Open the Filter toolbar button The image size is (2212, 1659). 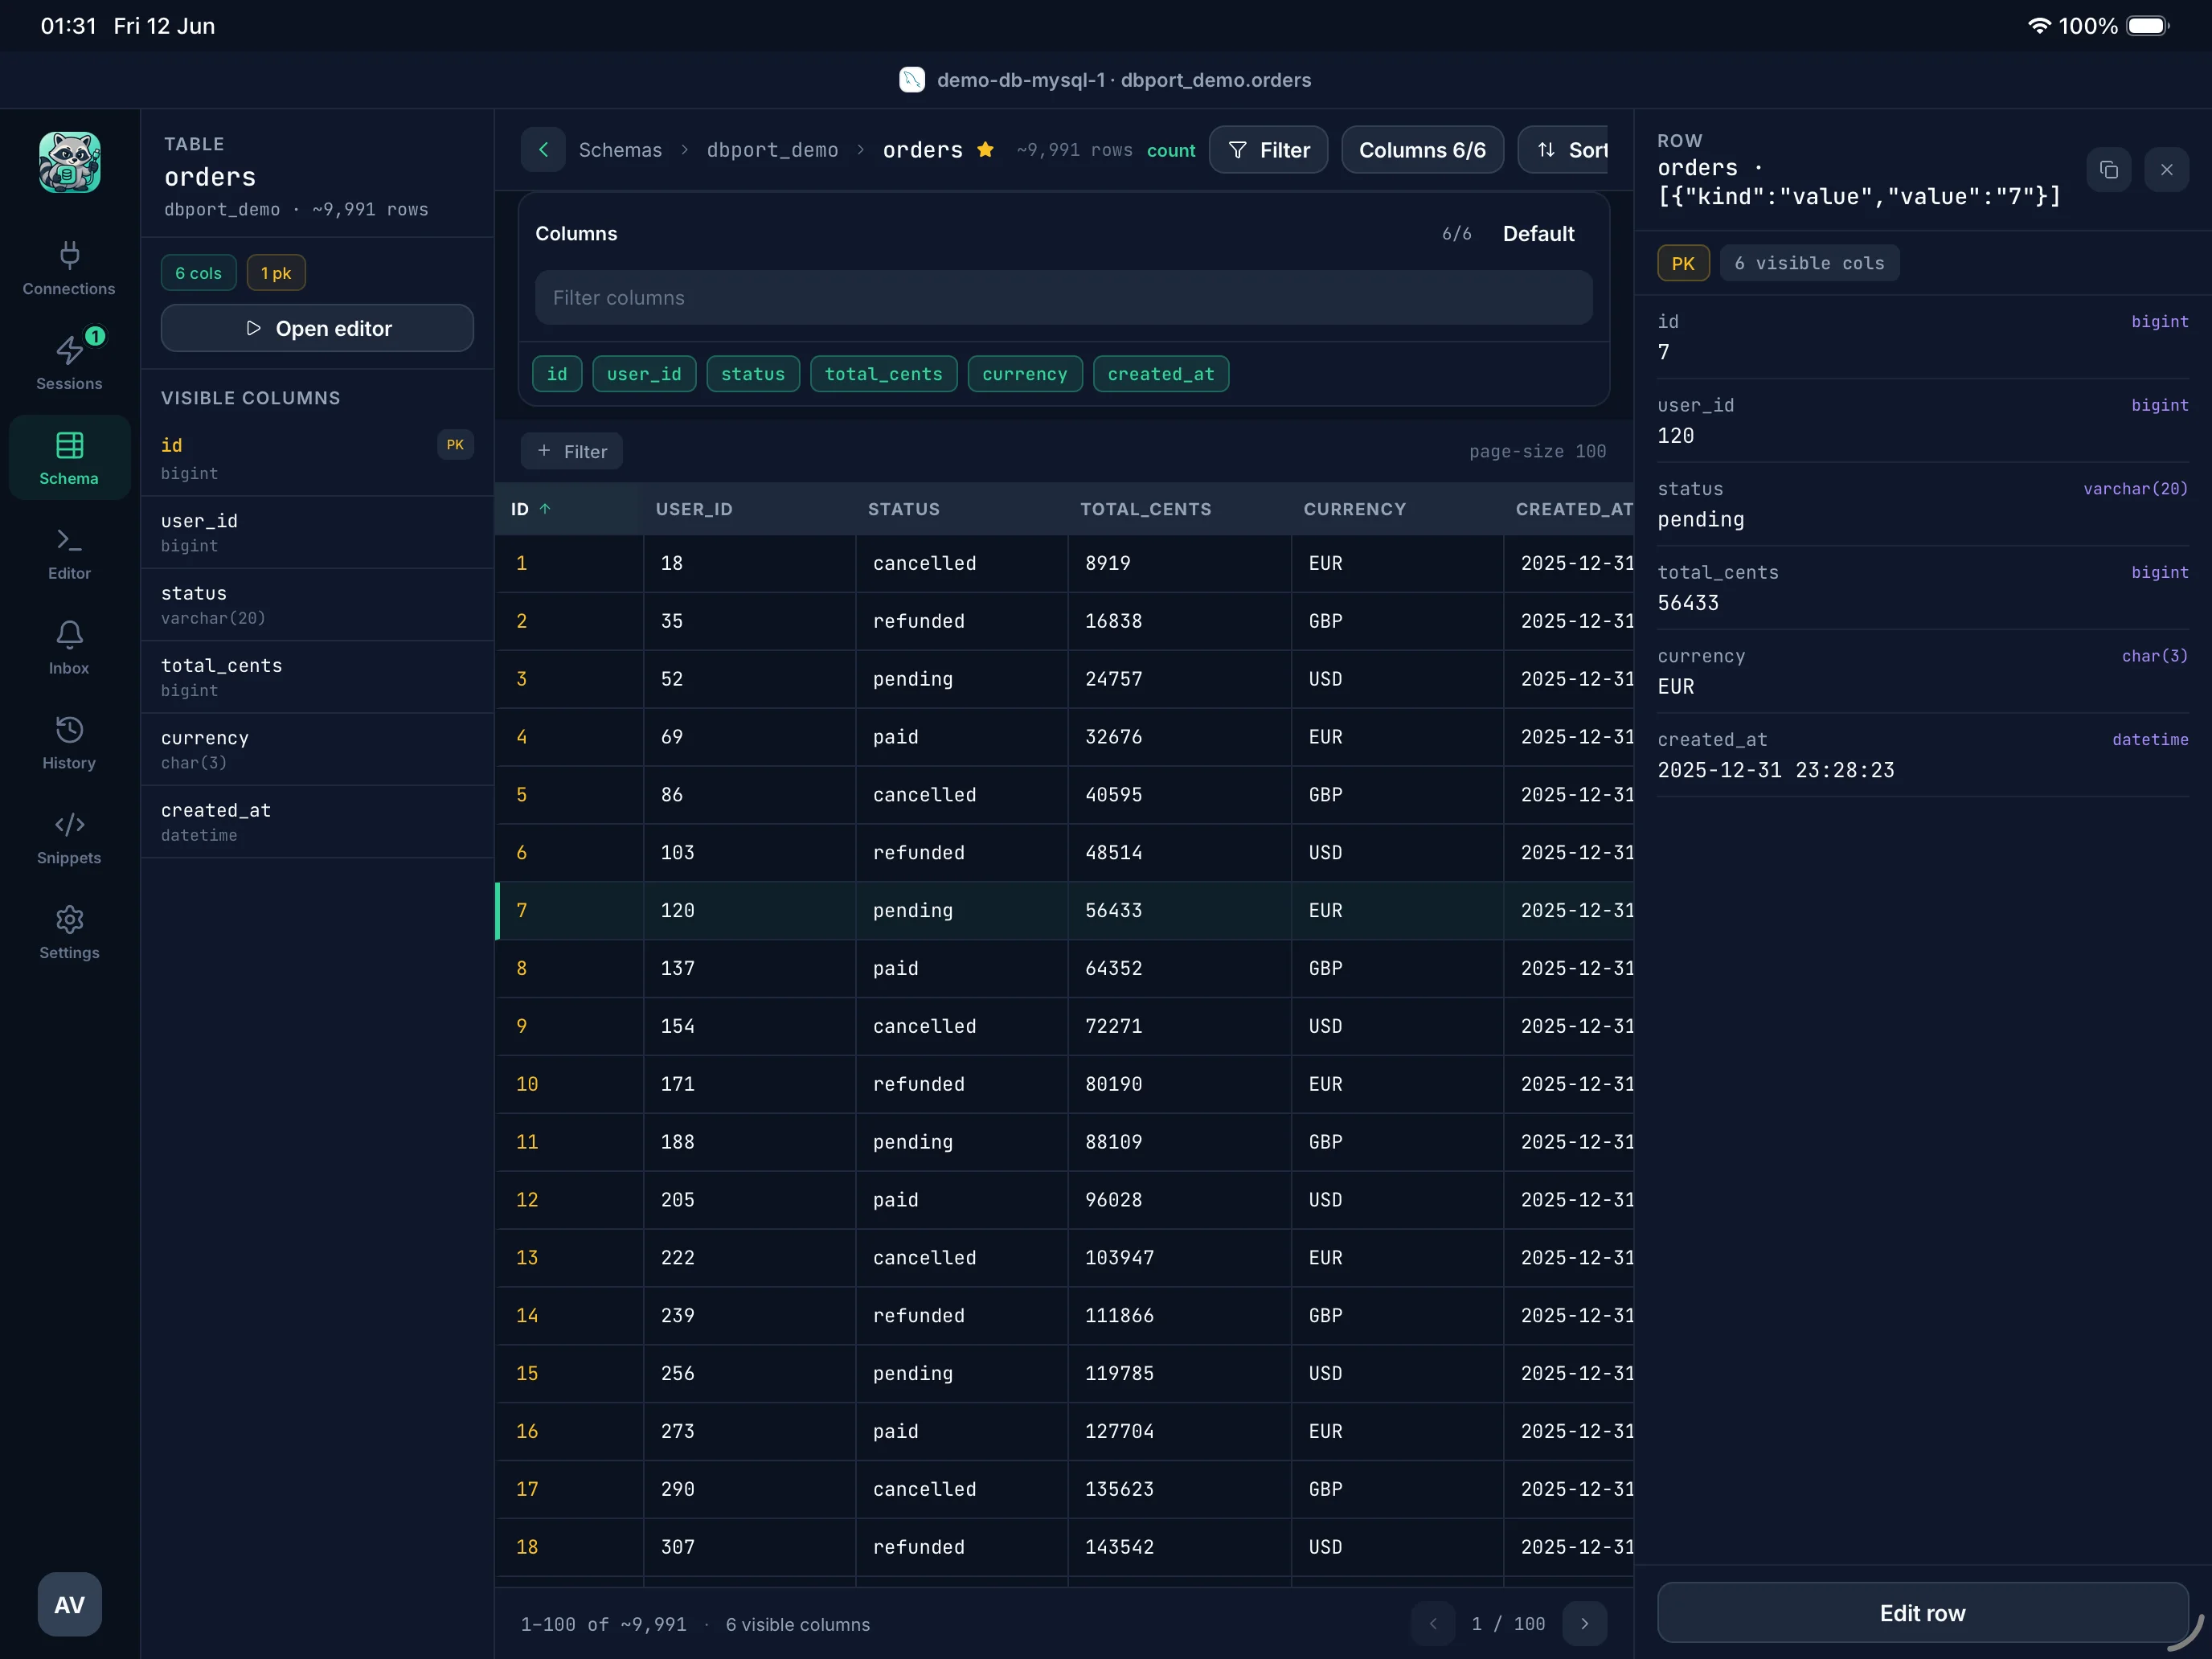coord(1268,149)
